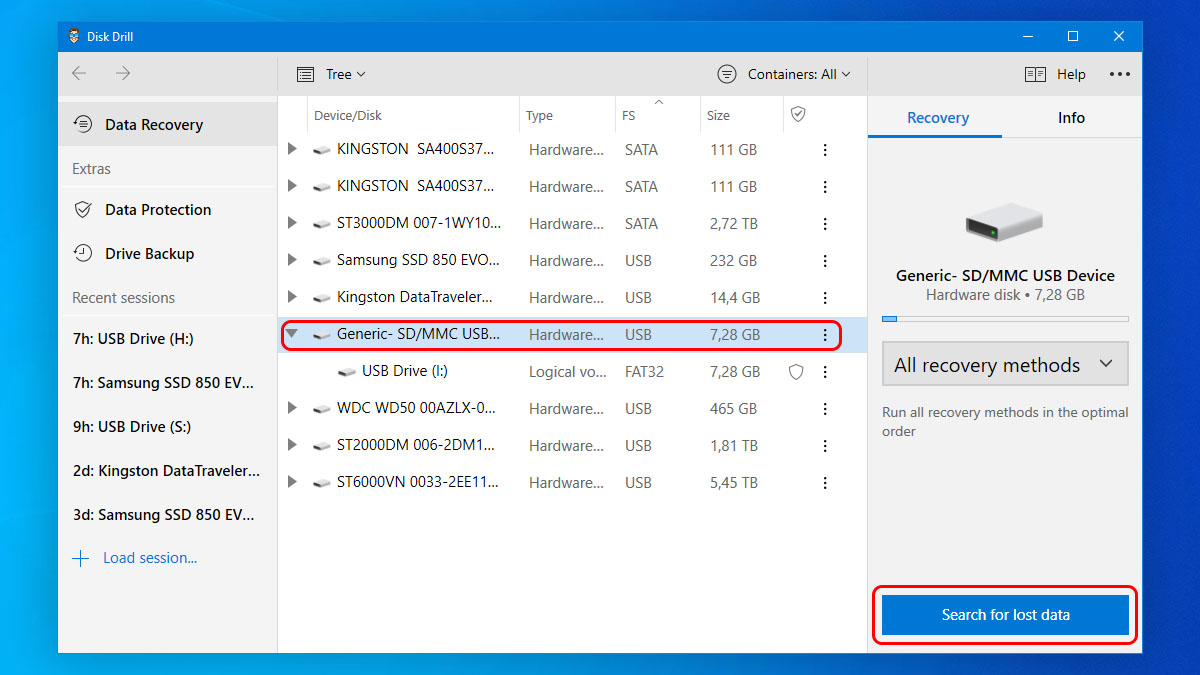
Task: Click the FAT32 file system cell
Action: (x=643, y=372)
